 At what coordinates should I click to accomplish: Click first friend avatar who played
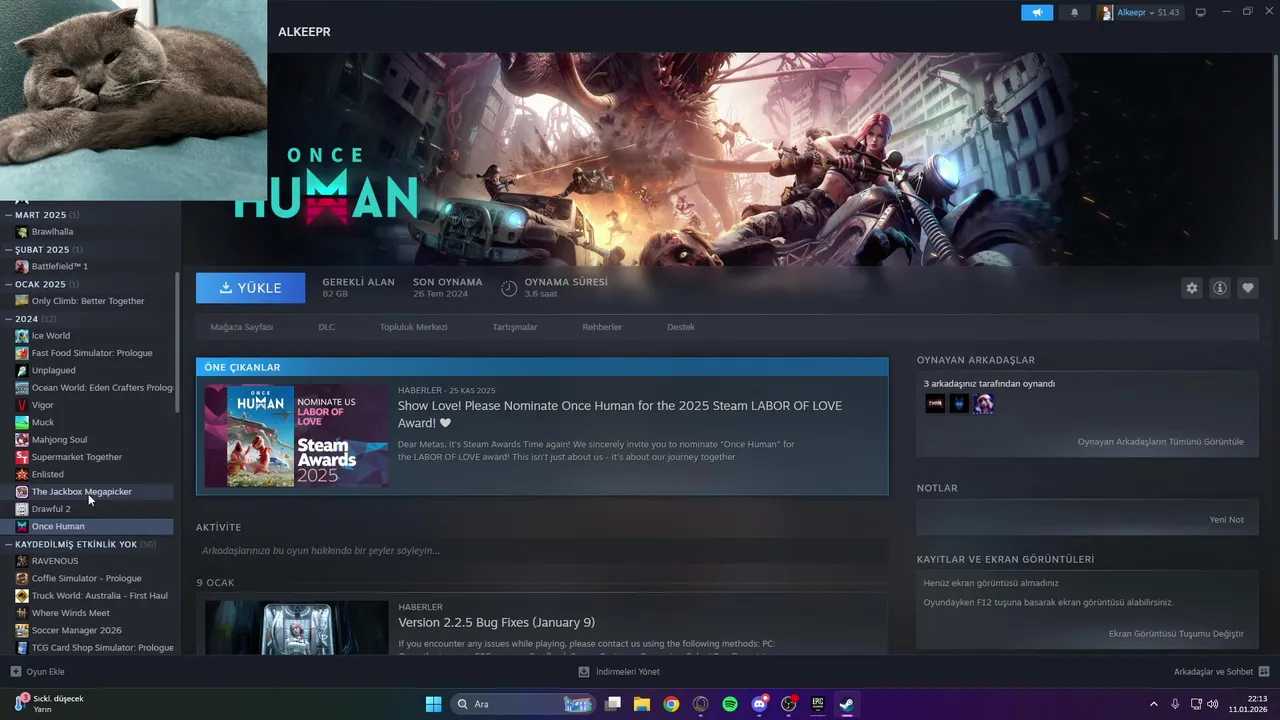pos(935,404)
